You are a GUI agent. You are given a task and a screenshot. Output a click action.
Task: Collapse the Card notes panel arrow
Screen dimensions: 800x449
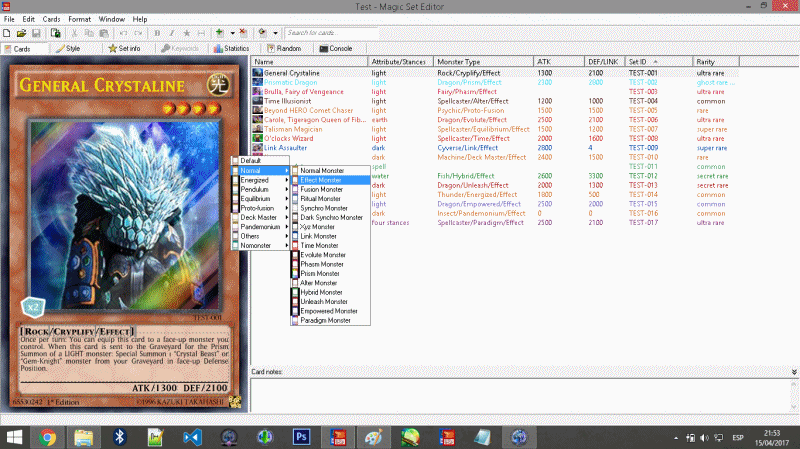coord(794,372)
